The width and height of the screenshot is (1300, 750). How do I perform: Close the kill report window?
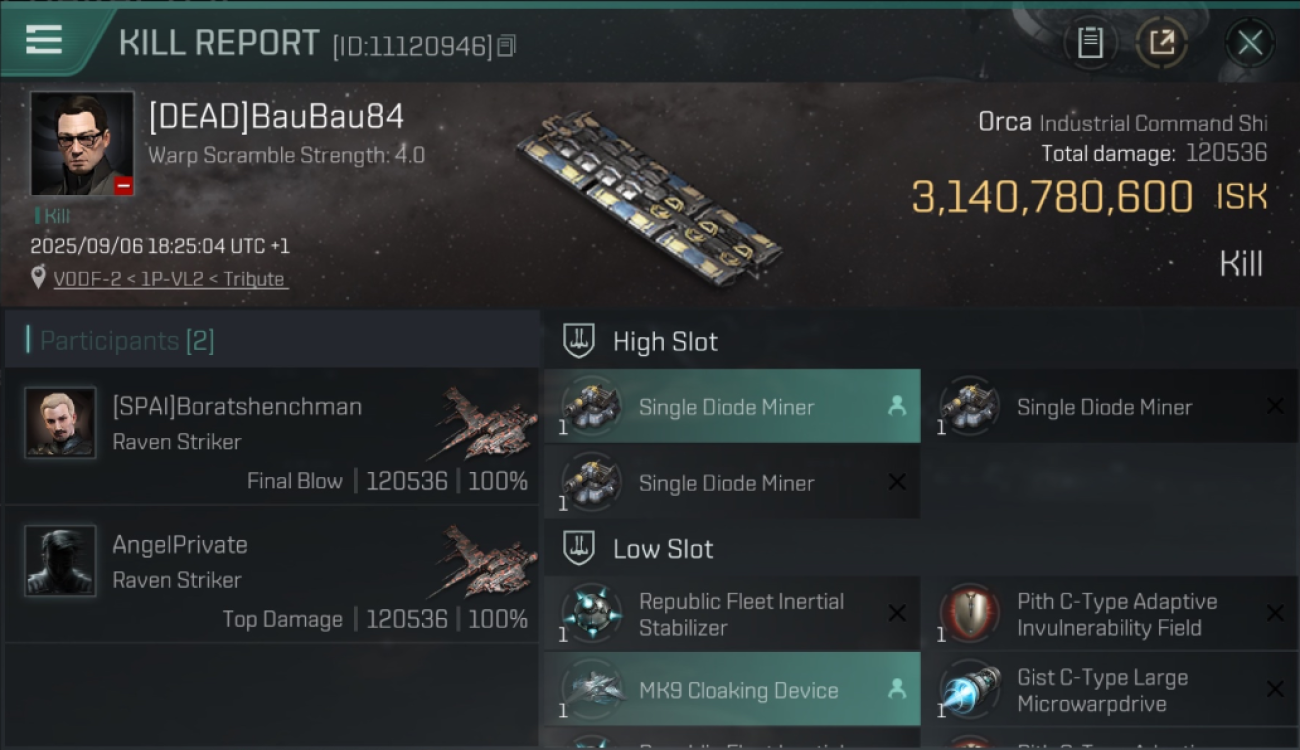coord(1249,43)
